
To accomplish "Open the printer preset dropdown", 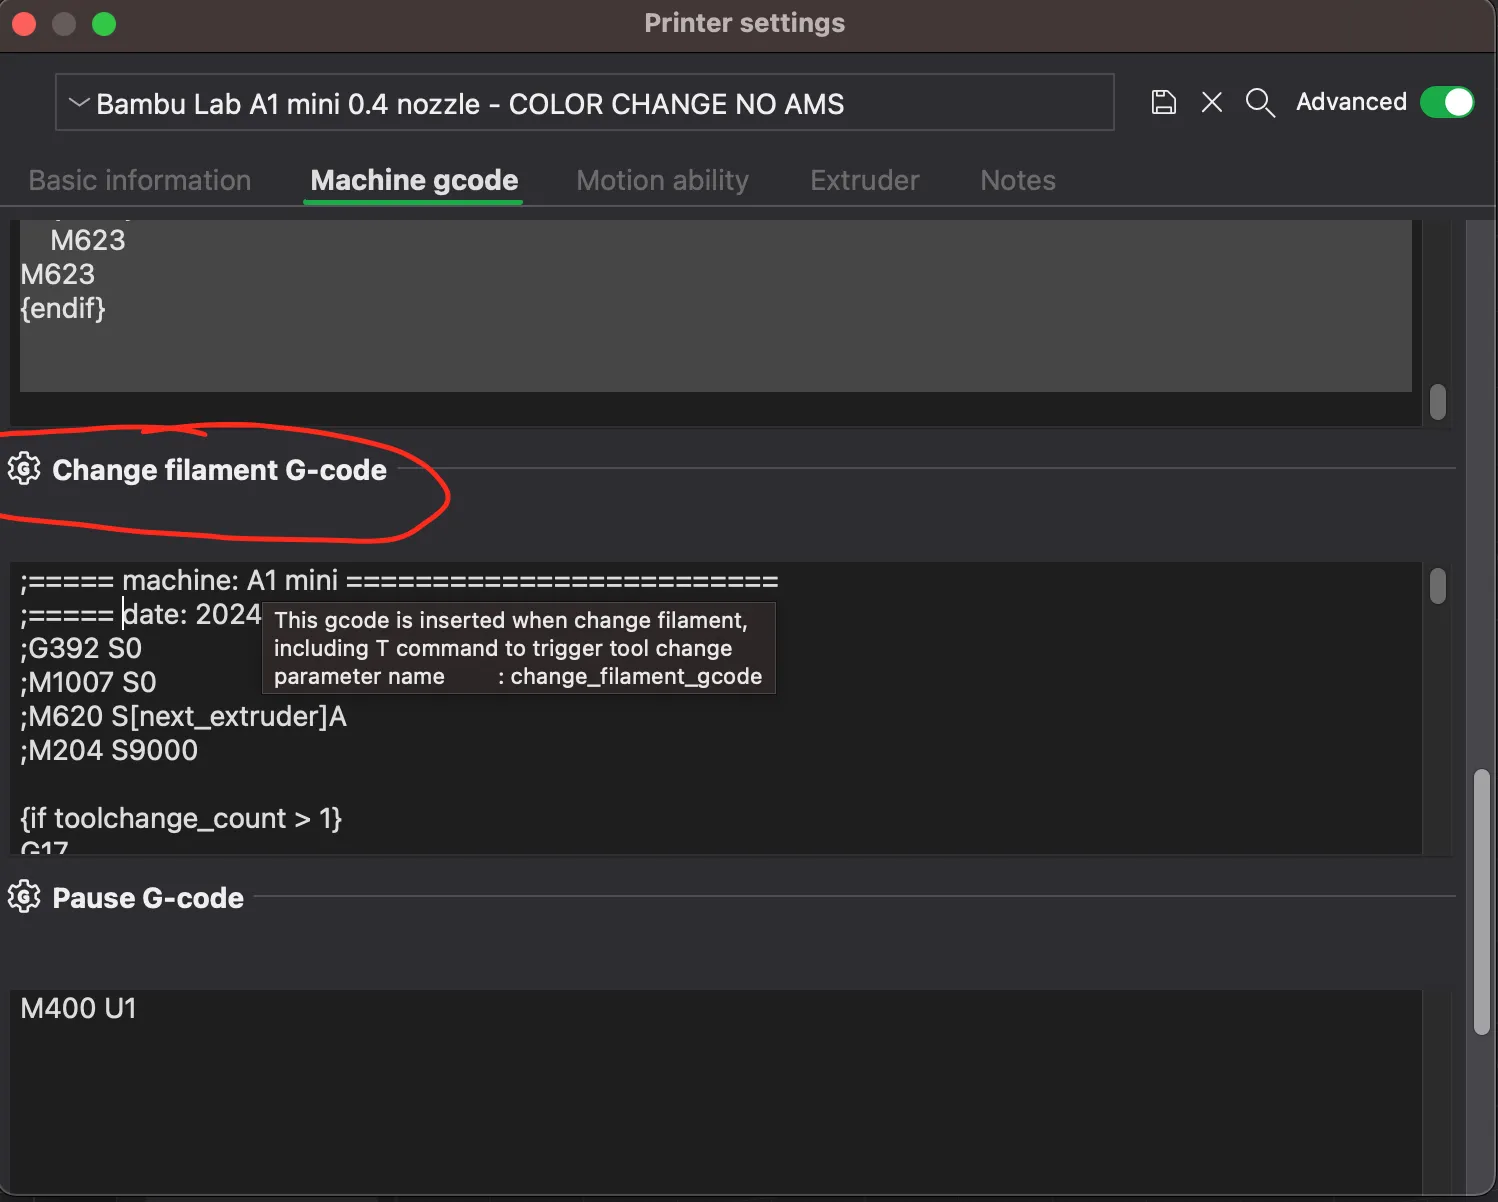I will [x=585, y=102].
